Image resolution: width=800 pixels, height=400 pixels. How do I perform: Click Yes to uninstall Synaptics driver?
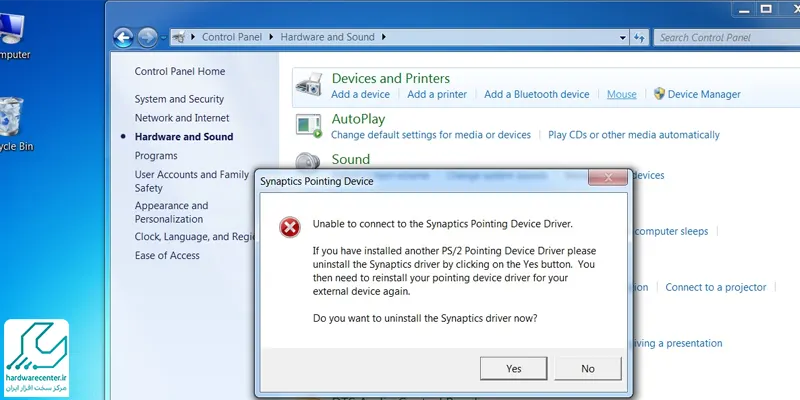513,368
